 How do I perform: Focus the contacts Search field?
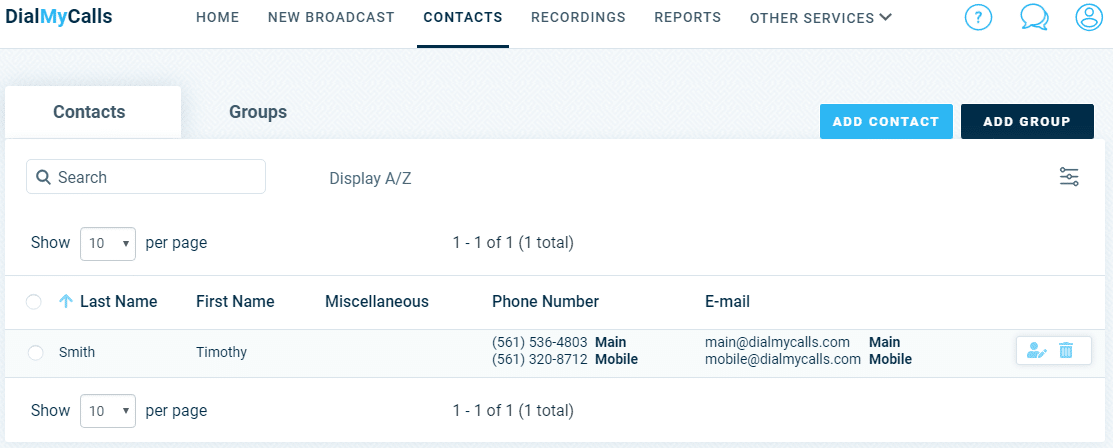pyautogui.click(x=146, y=177)
